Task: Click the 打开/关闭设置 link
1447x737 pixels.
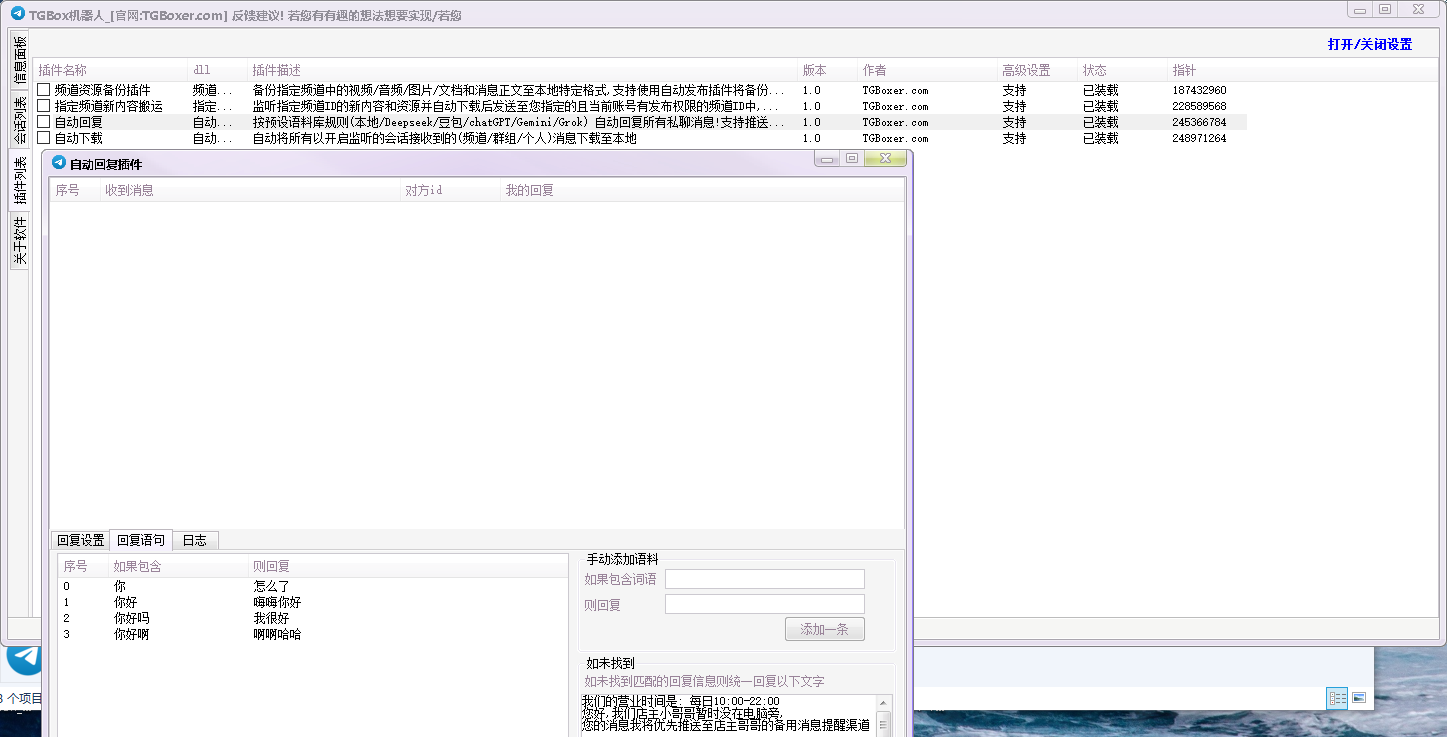Action: click(x=1369, y=44)
